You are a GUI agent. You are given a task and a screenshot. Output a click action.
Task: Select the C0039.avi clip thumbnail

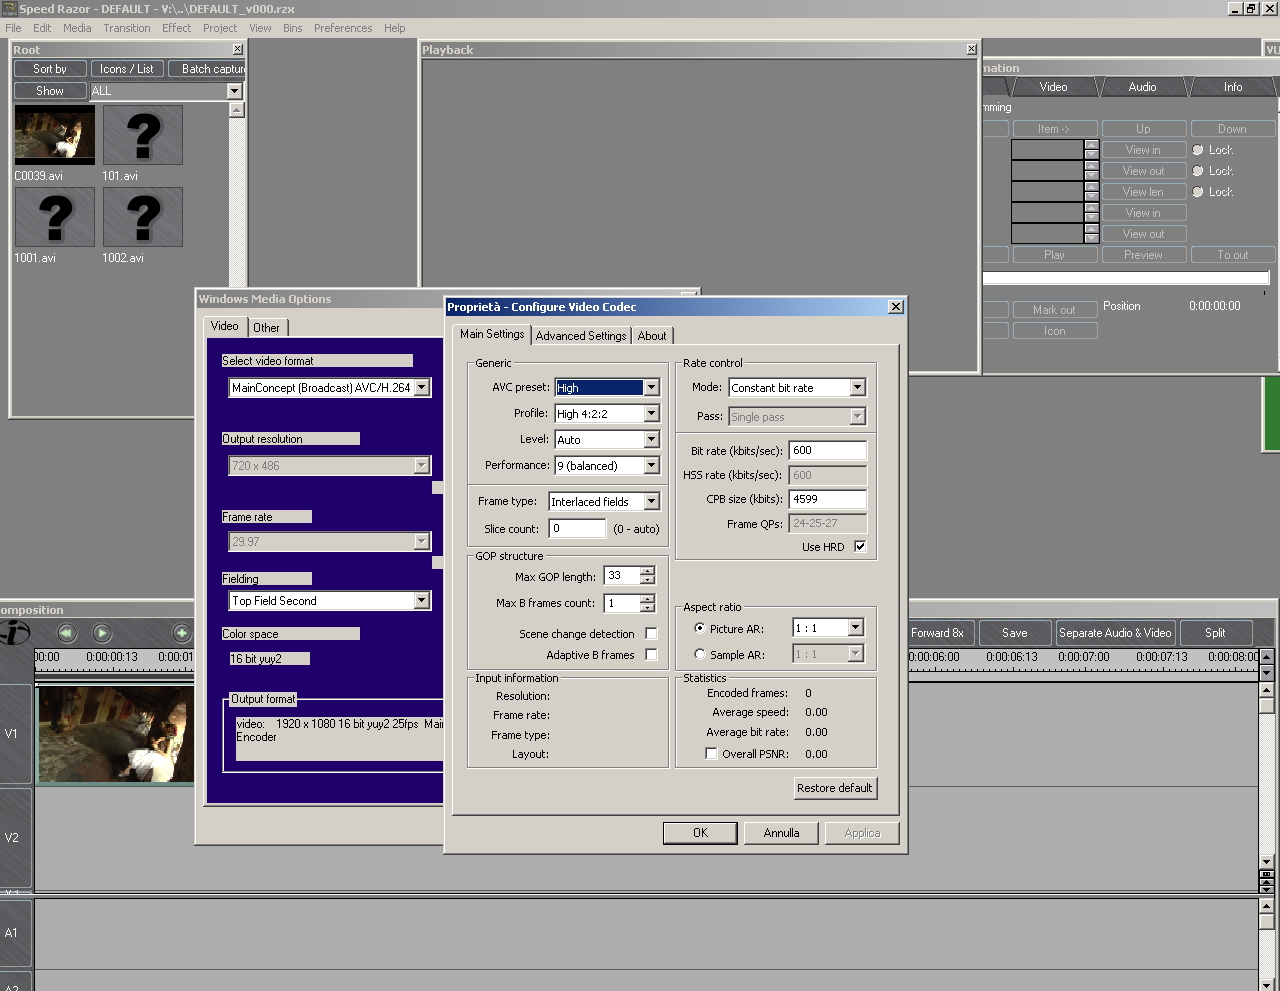click(54, 135)
